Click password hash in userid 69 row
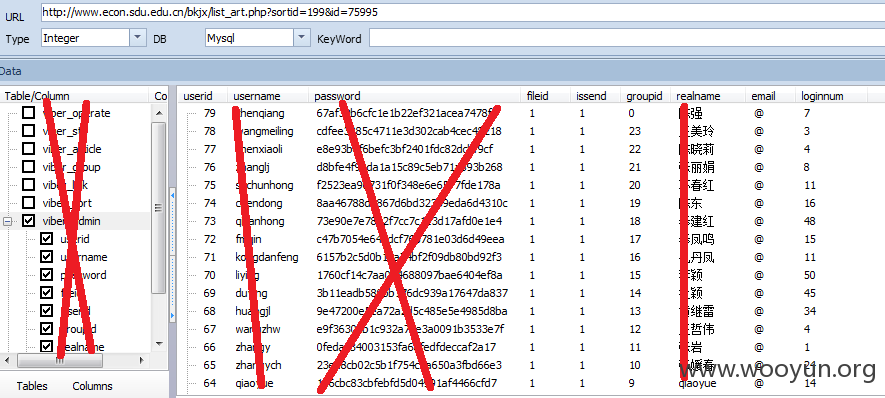This screenshot has height=398, width=885. [x=412, y=293]
